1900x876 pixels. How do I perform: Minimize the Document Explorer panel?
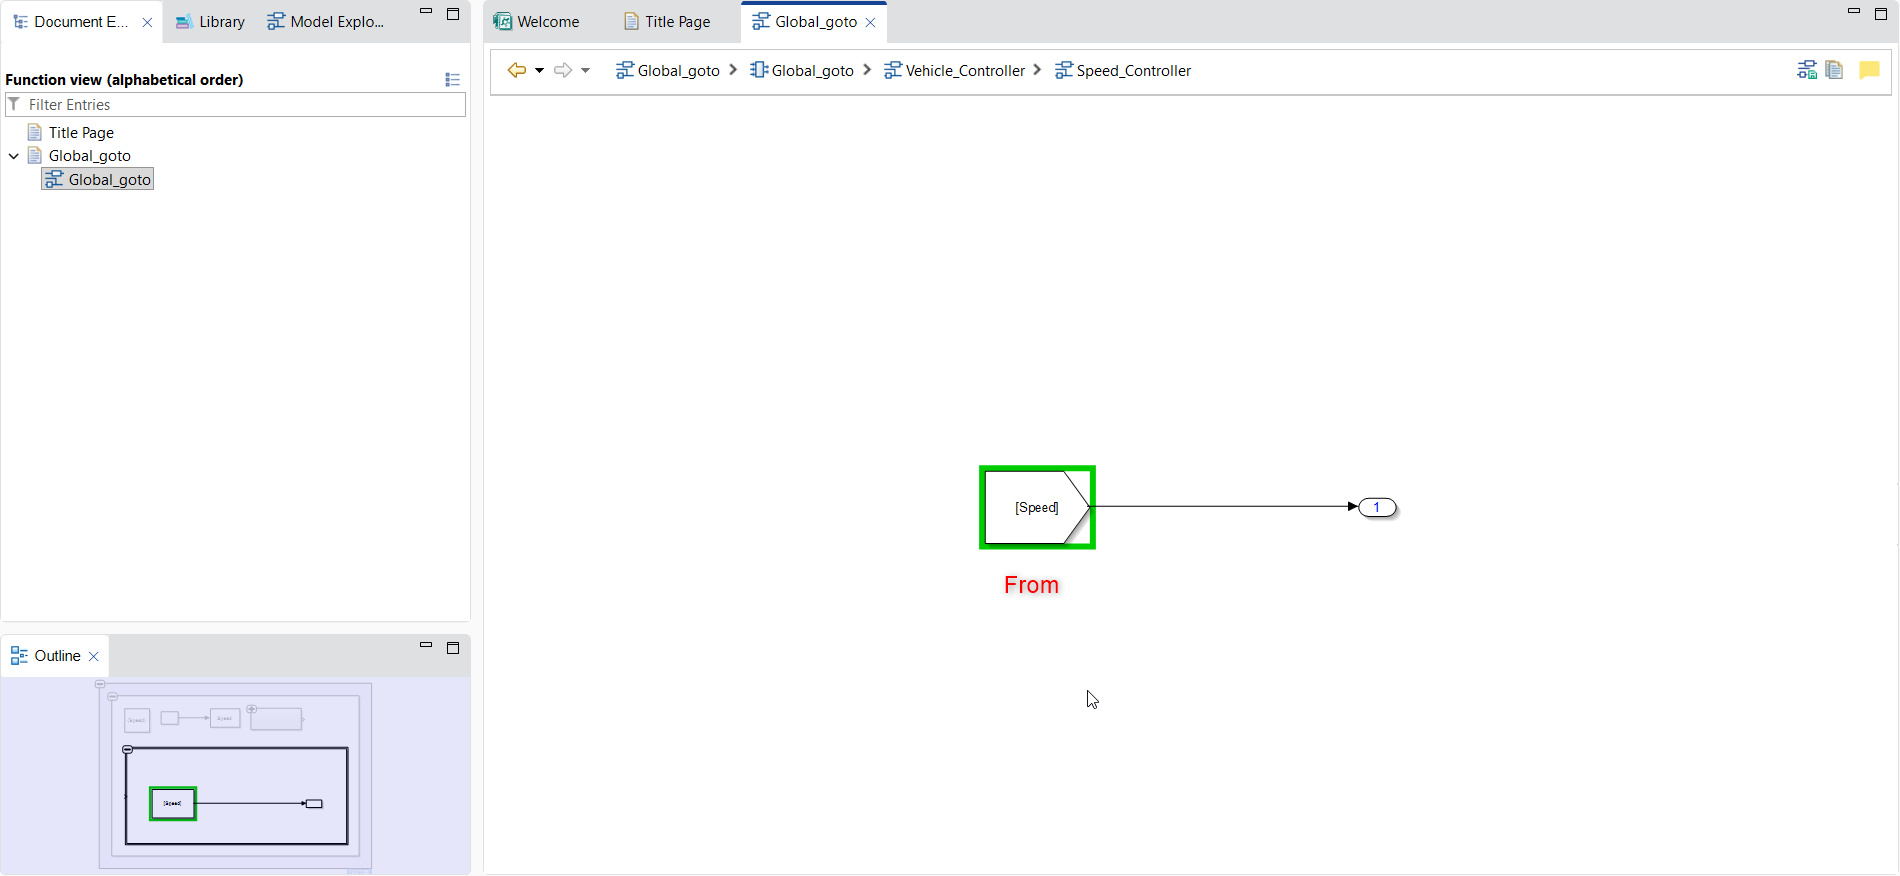coord(426,12)
